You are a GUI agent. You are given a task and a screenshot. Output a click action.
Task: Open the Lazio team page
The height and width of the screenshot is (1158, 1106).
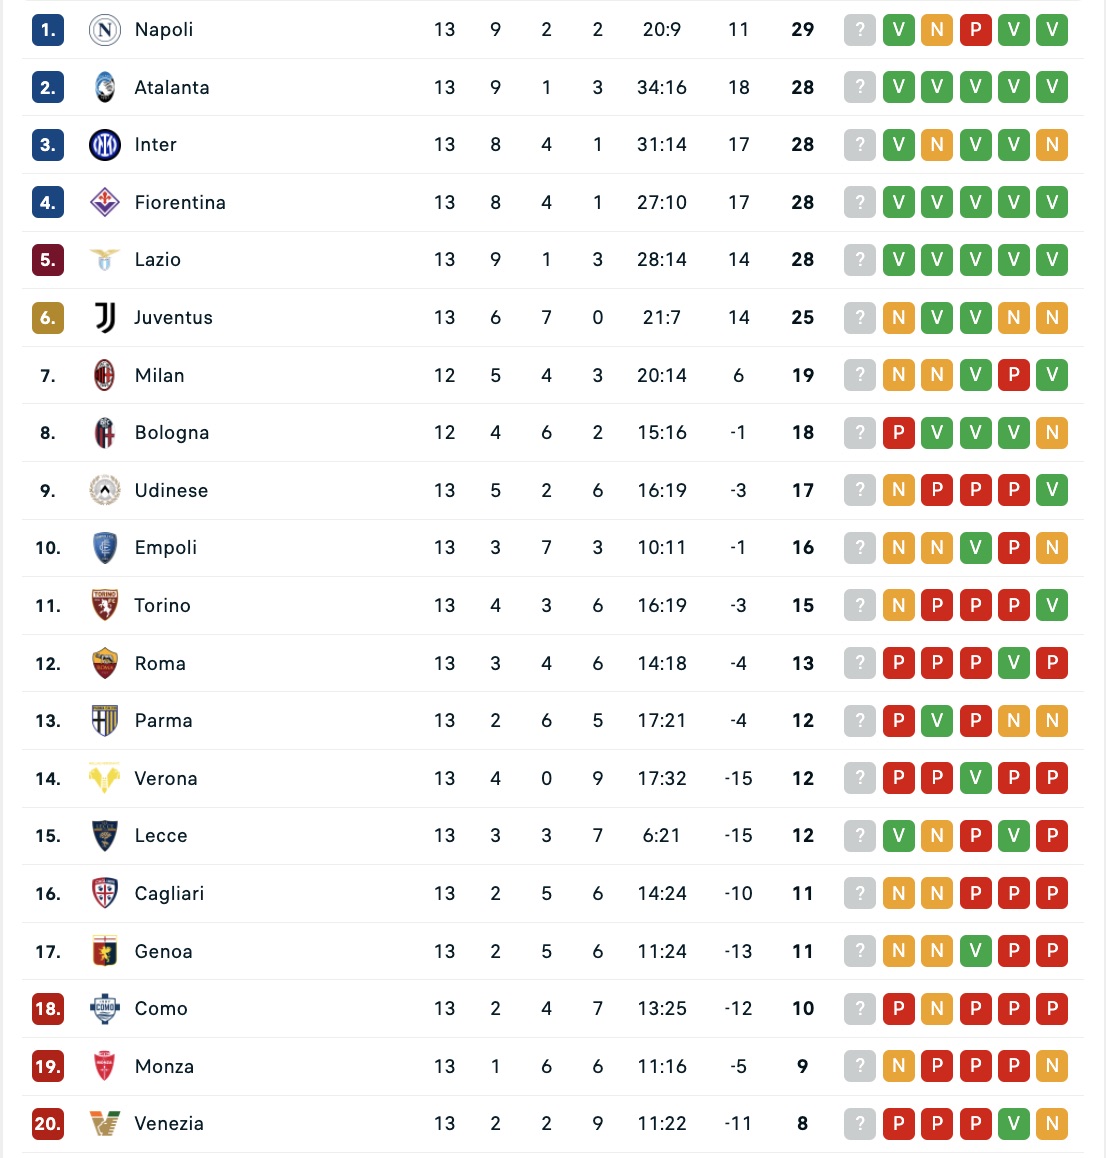(x=158, y=260)
